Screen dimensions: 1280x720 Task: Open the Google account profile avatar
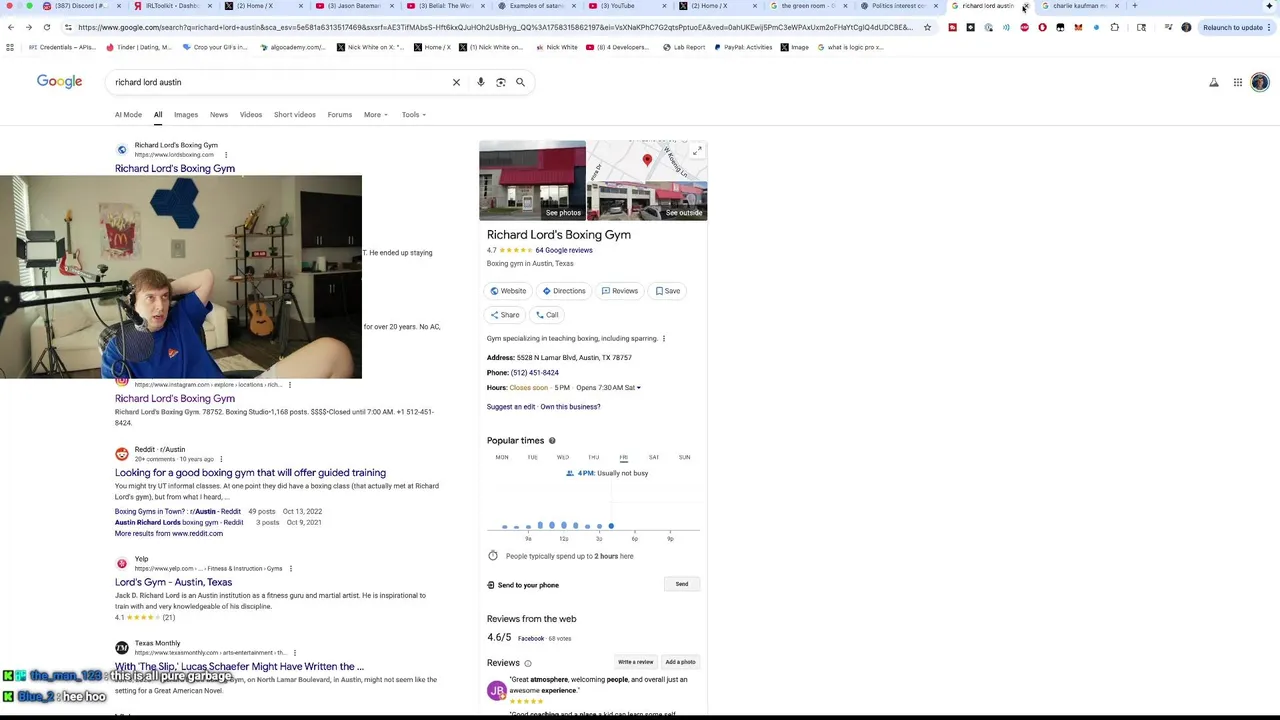1259,82
